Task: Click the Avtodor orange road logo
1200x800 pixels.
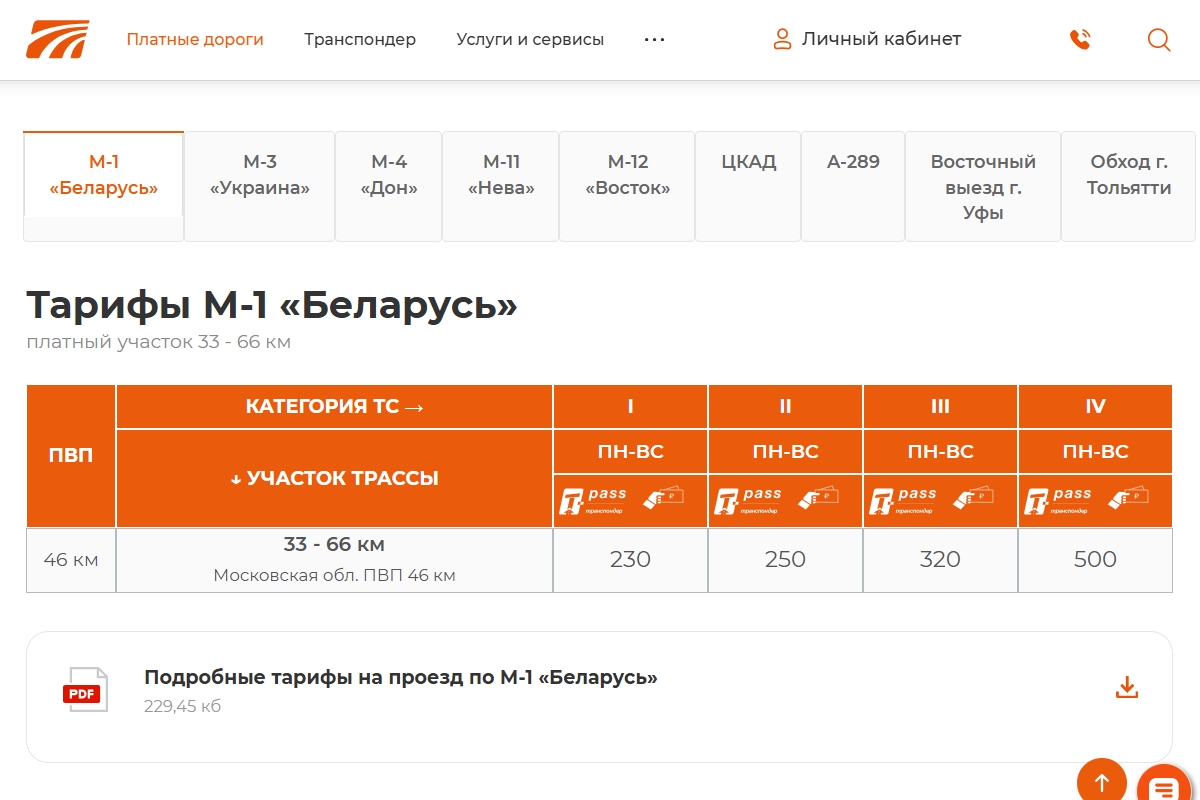Action: point(57,39)
